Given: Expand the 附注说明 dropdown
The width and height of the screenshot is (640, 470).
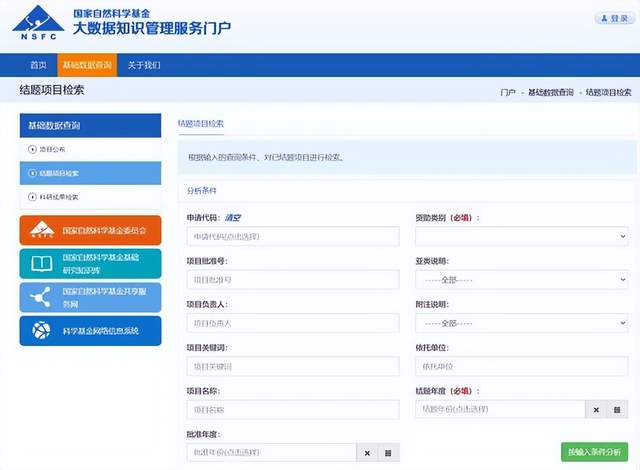Looking at the screenshot, I should [x=522, y=323].
